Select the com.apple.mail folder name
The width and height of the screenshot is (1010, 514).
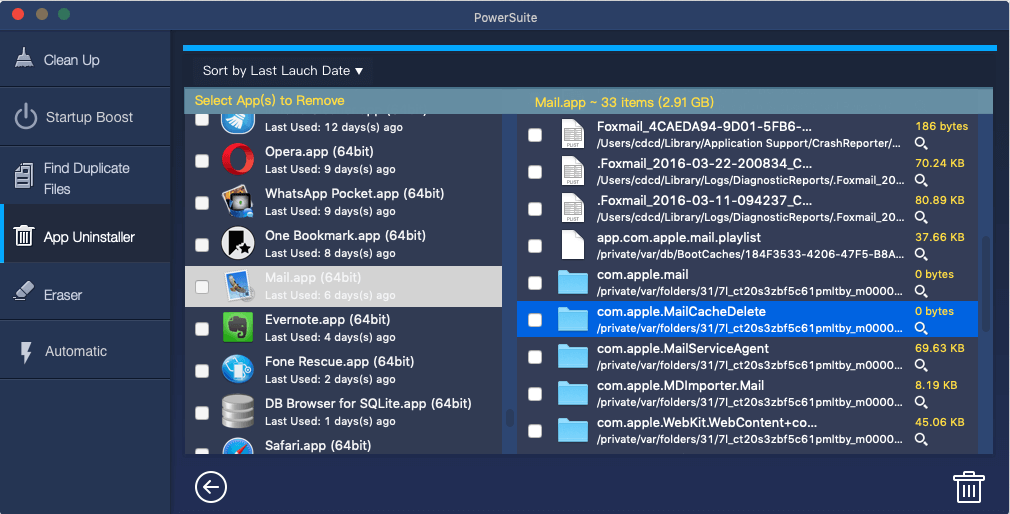pos(642,274)
